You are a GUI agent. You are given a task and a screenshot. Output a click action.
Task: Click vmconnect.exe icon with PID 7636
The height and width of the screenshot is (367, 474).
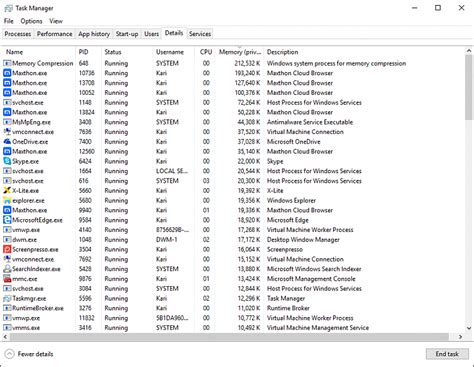point(7,132)
